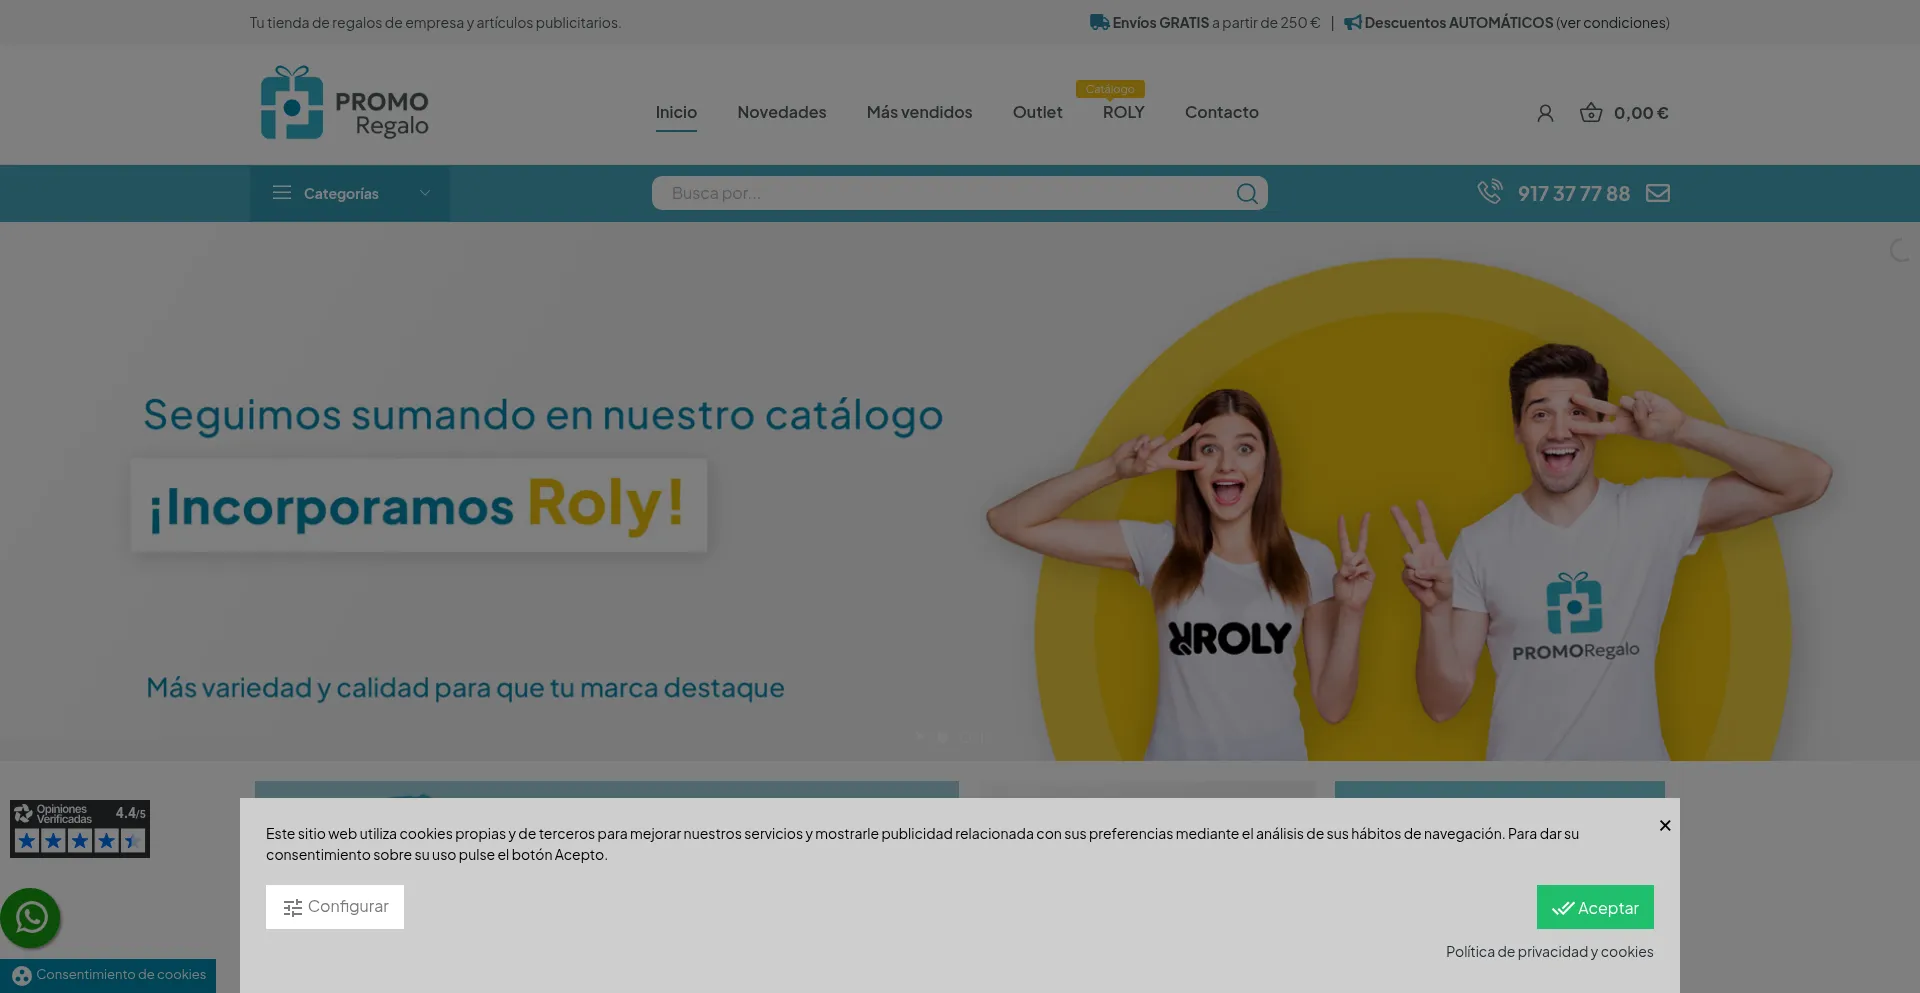Image resolution: width=1920 pixels, height=993 pixels.
Task: Close the cookie banner with X
Action: [x=1665, y=825]
